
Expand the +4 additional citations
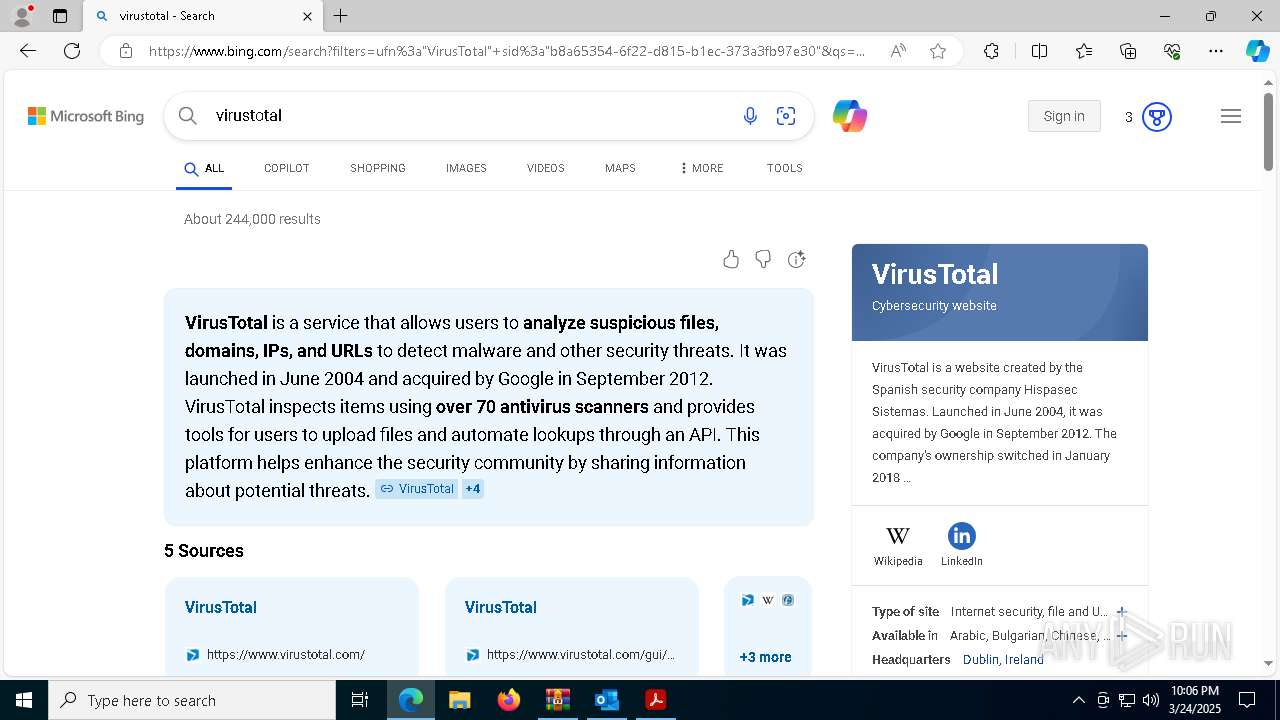(x=473, y=489)
